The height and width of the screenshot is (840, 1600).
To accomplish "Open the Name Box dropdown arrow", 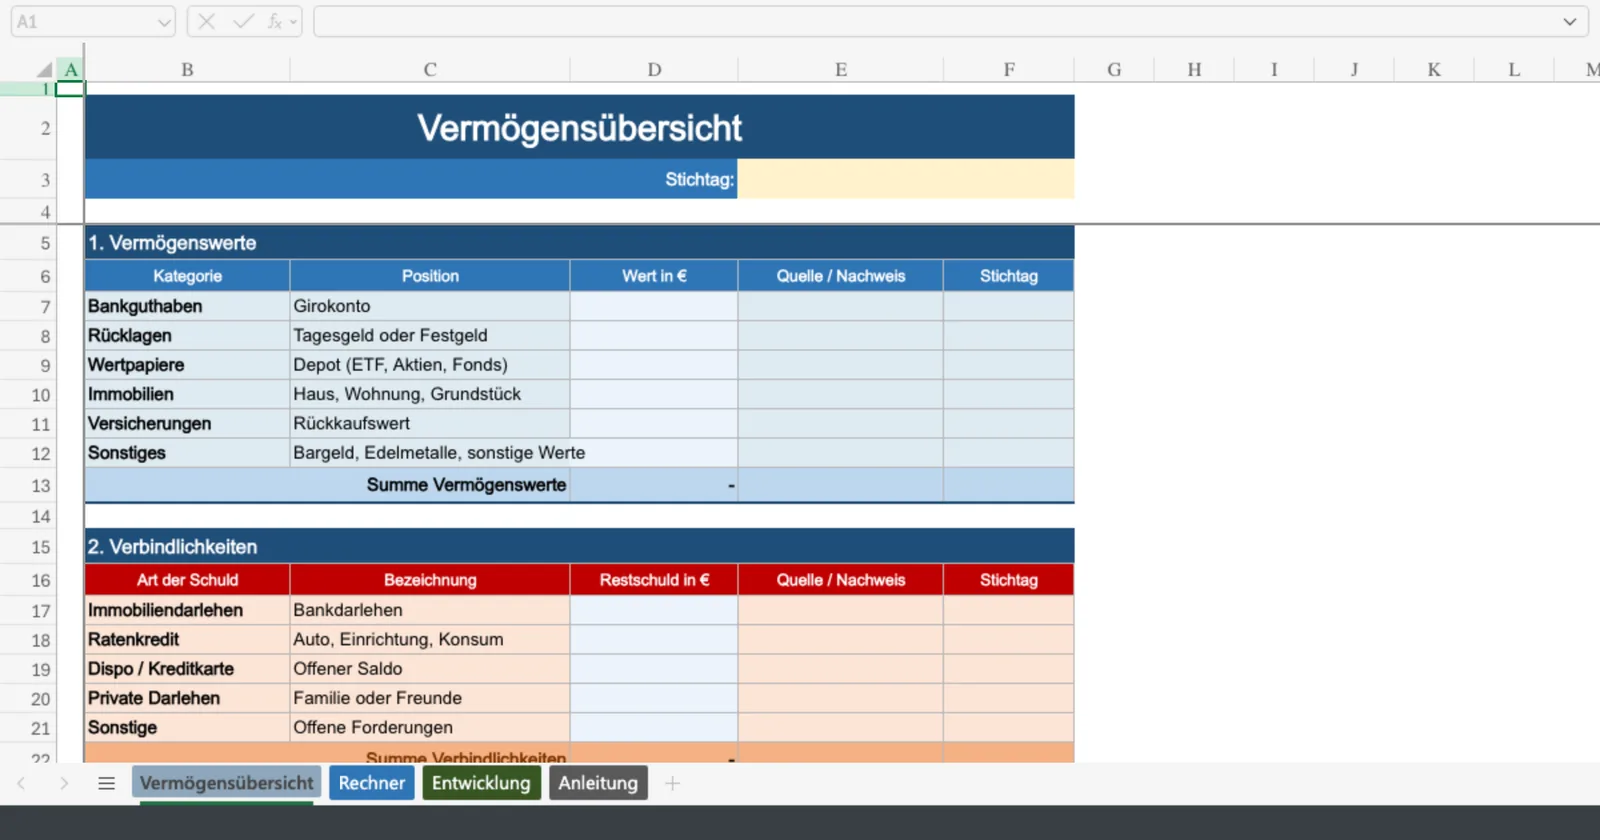I will (x=164, y=22).
